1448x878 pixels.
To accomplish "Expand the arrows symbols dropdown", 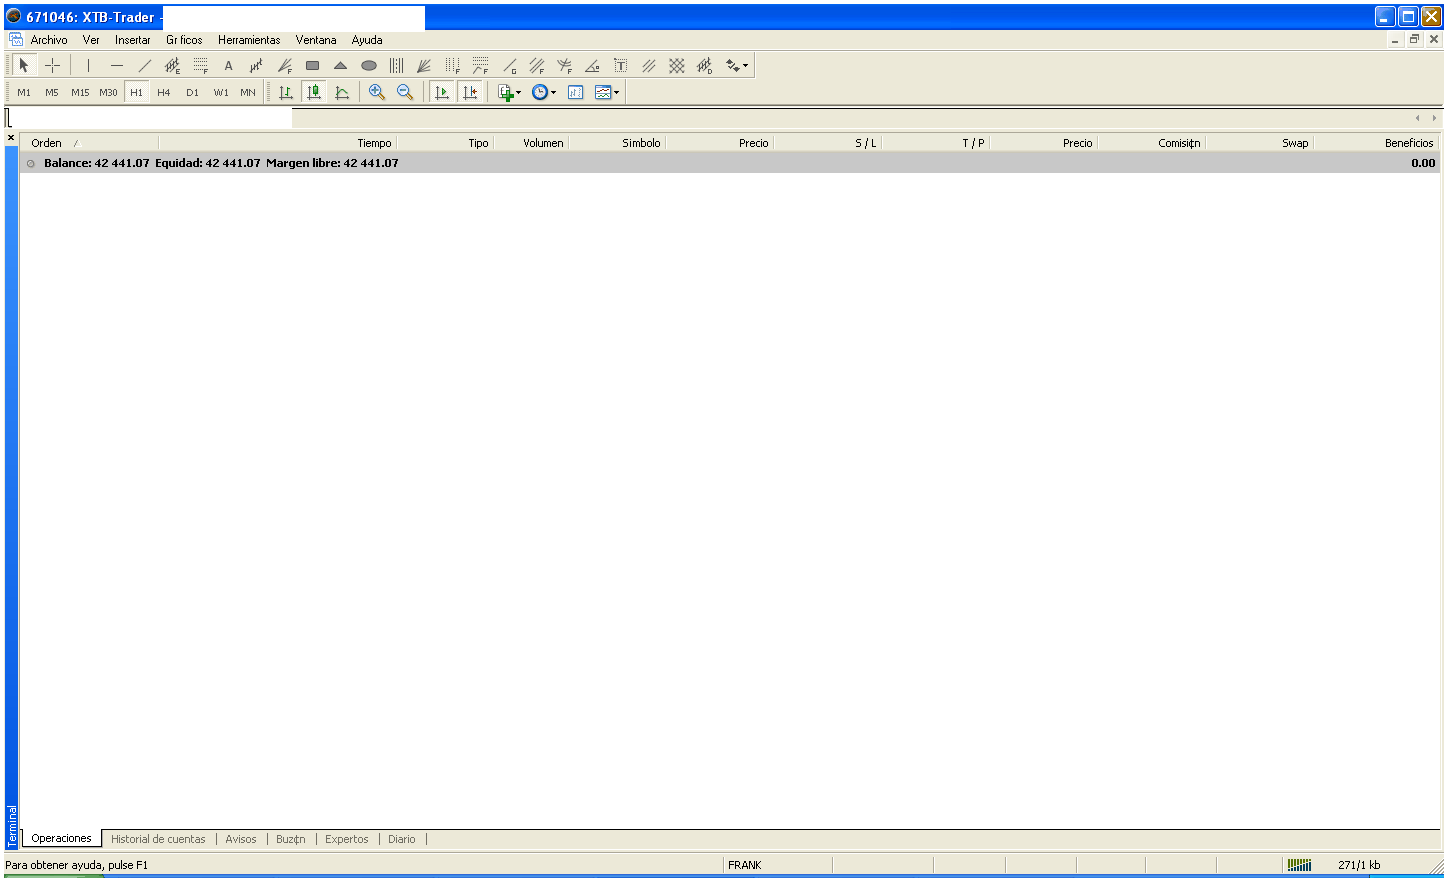I will 745,66.
